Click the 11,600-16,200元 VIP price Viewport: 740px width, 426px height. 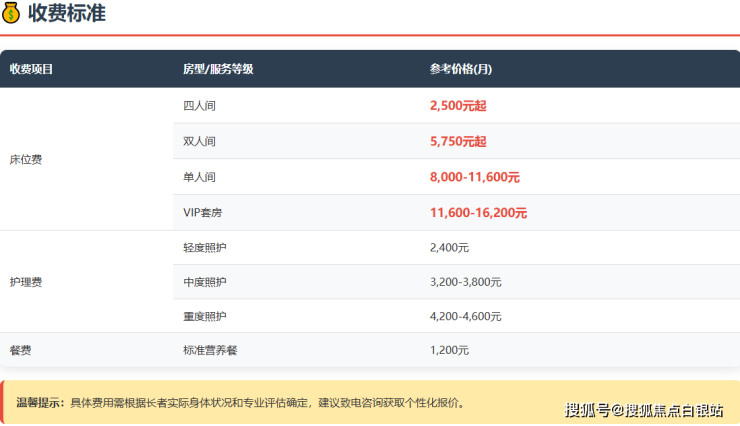(478, 213)
